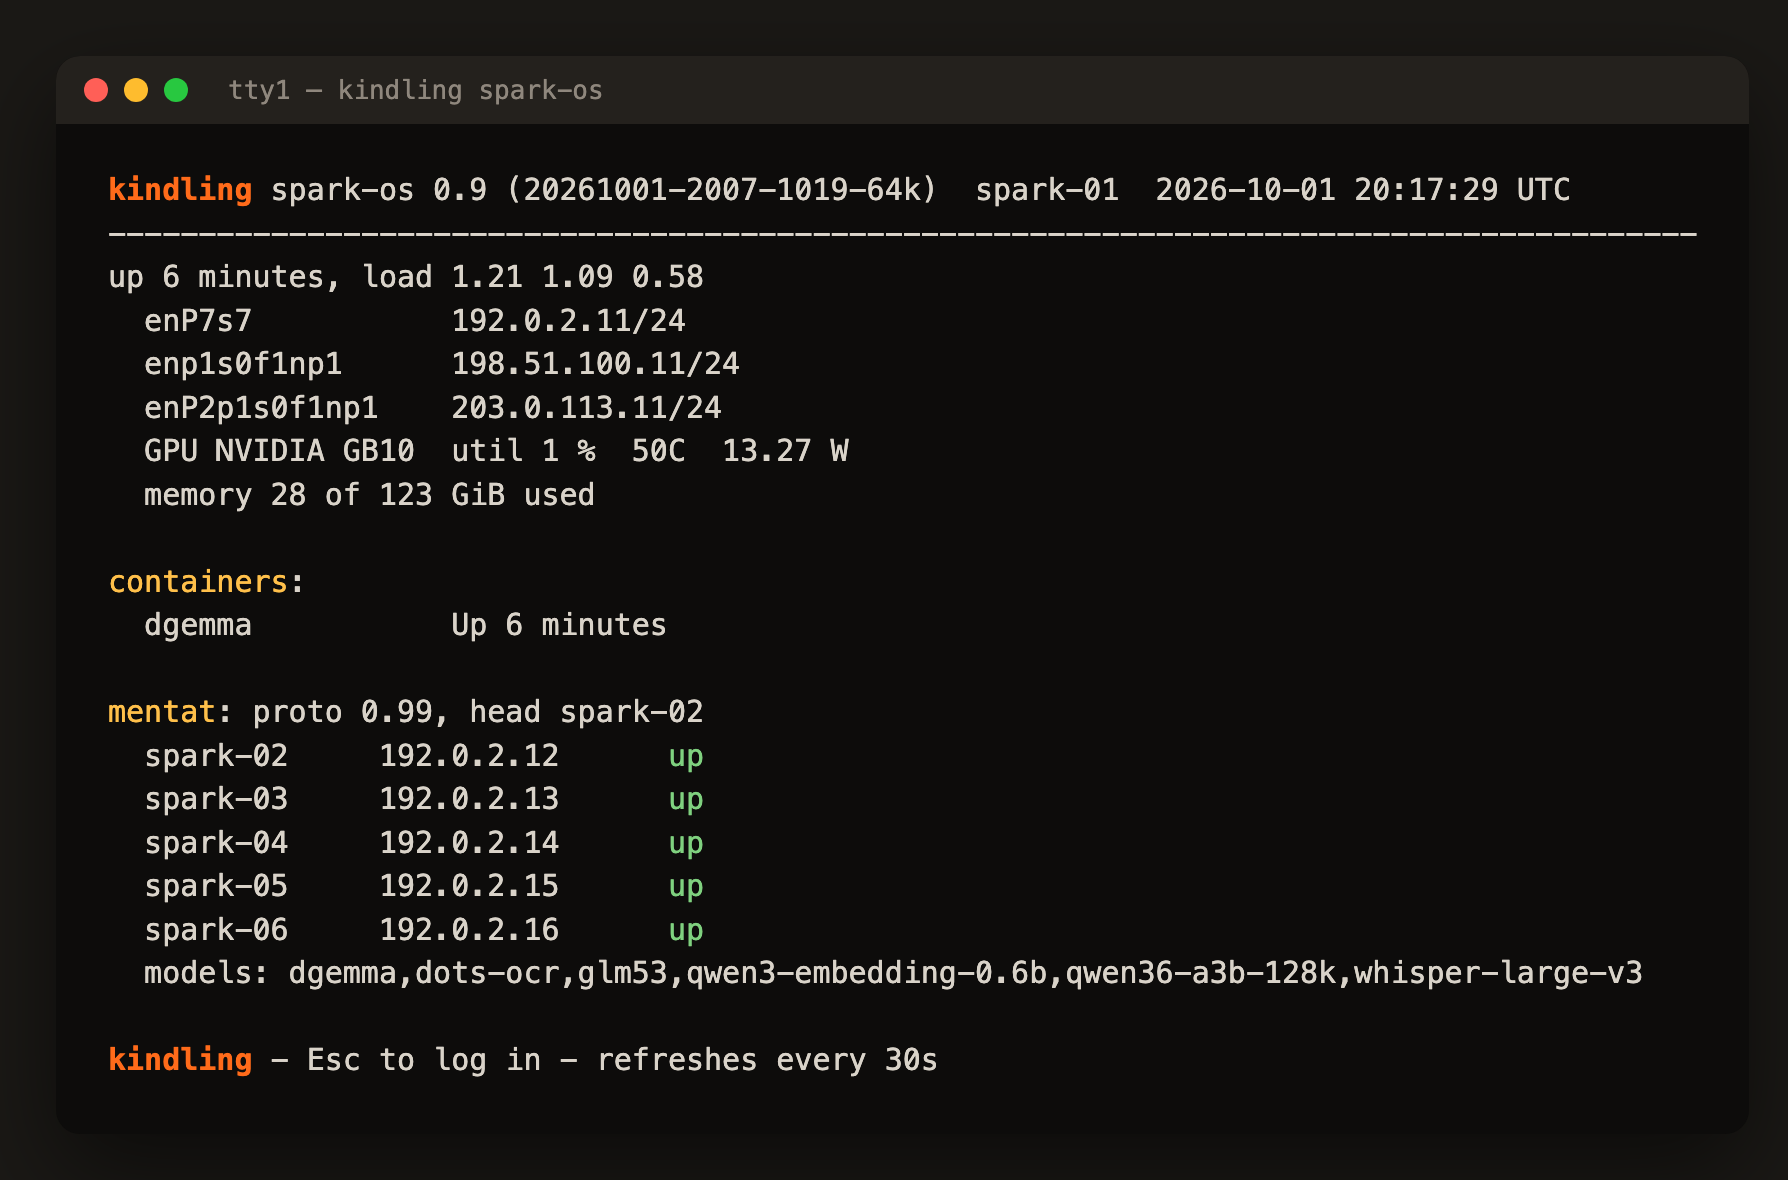Click hostname 'spark-01' in header
Screen dimensions: 1788x1180
coord(1047,189)
